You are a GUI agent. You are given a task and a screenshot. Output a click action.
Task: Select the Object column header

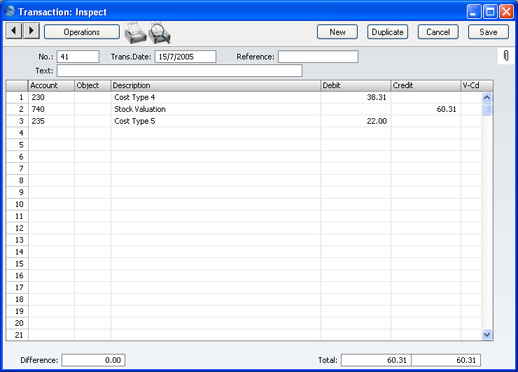click(x=92, y=86)
